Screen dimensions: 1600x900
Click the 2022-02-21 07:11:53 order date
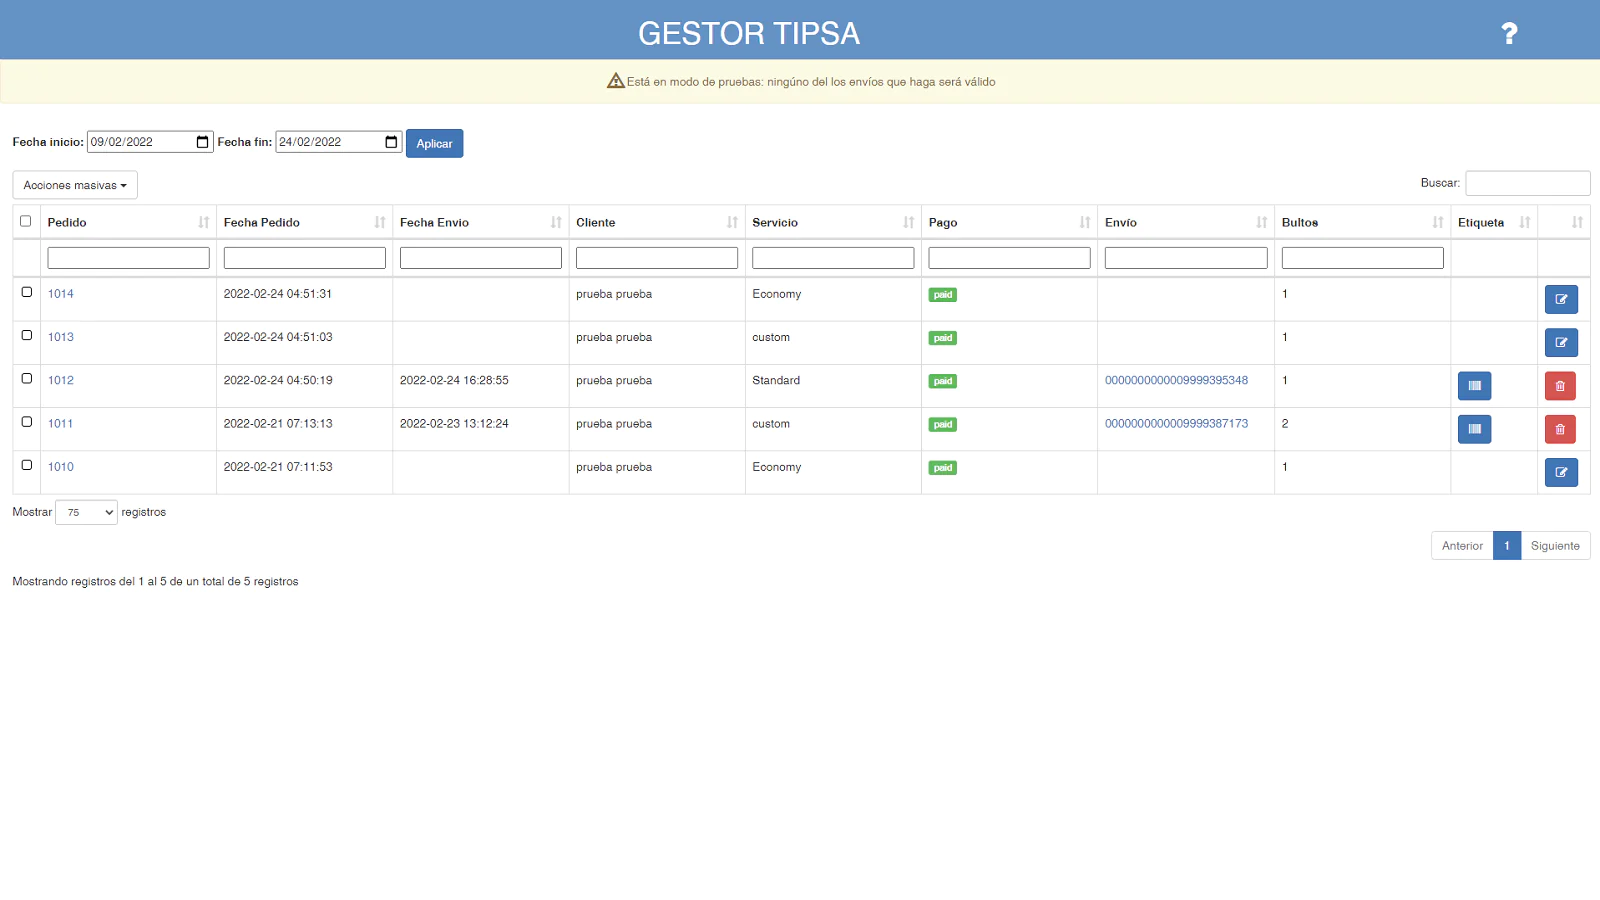pyautogui.click(x=278, y=467)
